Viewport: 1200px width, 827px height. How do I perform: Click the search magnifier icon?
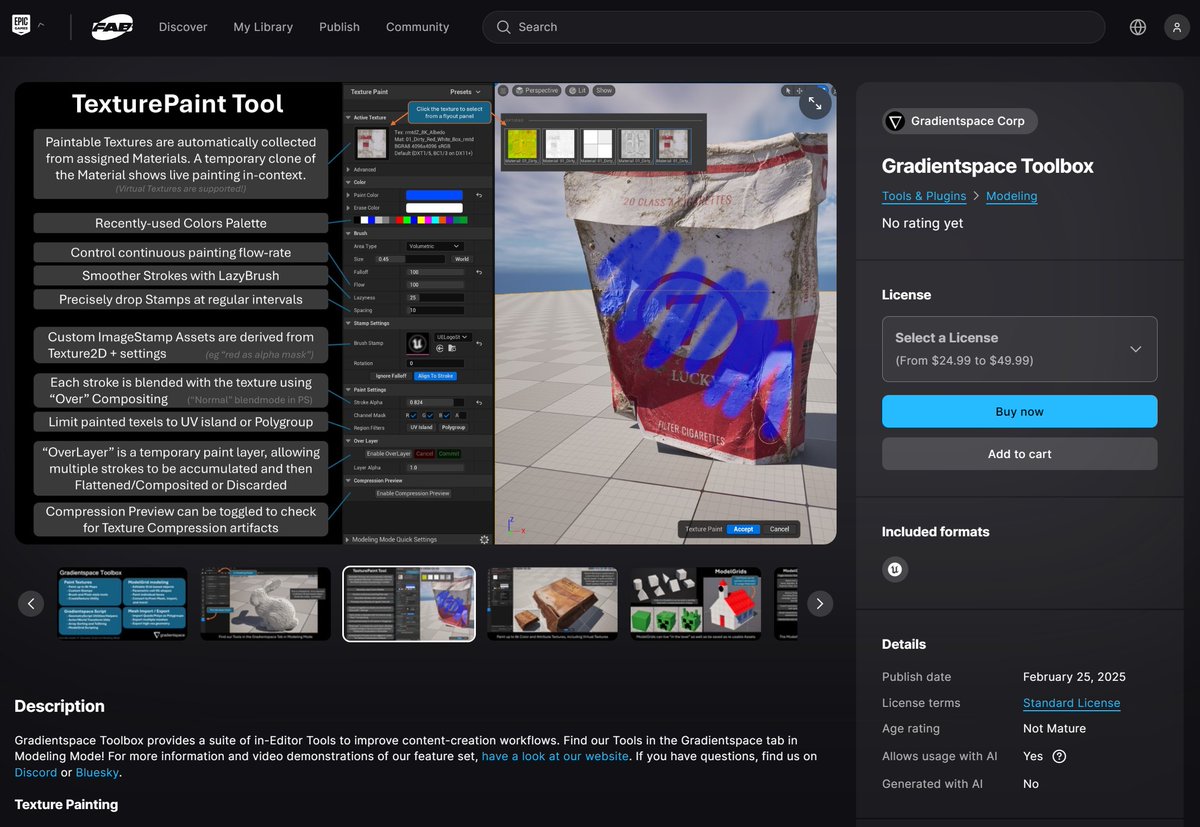pyautogui.click(x=503, y=27)
